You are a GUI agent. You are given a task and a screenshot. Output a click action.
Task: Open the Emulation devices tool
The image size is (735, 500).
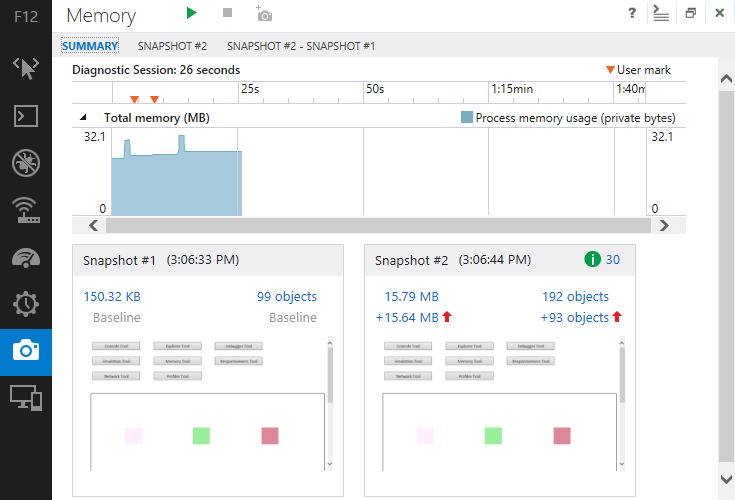click(x=26, y=398)
